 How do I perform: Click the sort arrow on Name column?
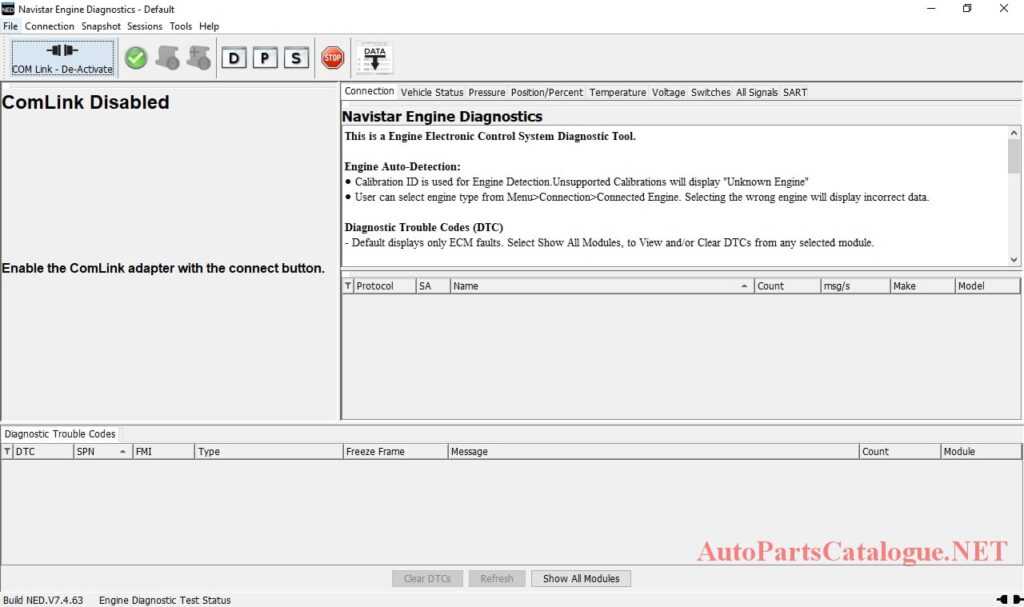pyautogui.click(x=743, y=285)
